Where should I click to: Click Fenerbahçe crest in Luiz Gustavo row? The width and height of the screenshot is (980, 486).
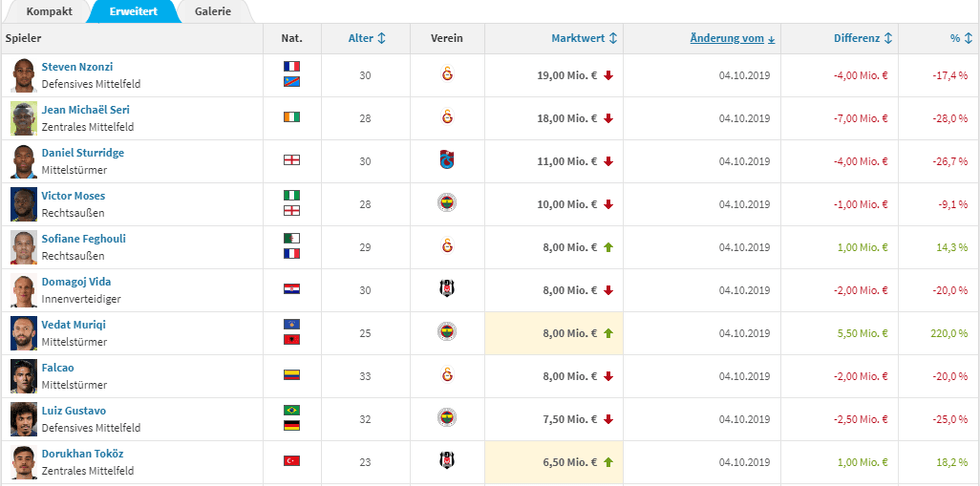(447, 418)
